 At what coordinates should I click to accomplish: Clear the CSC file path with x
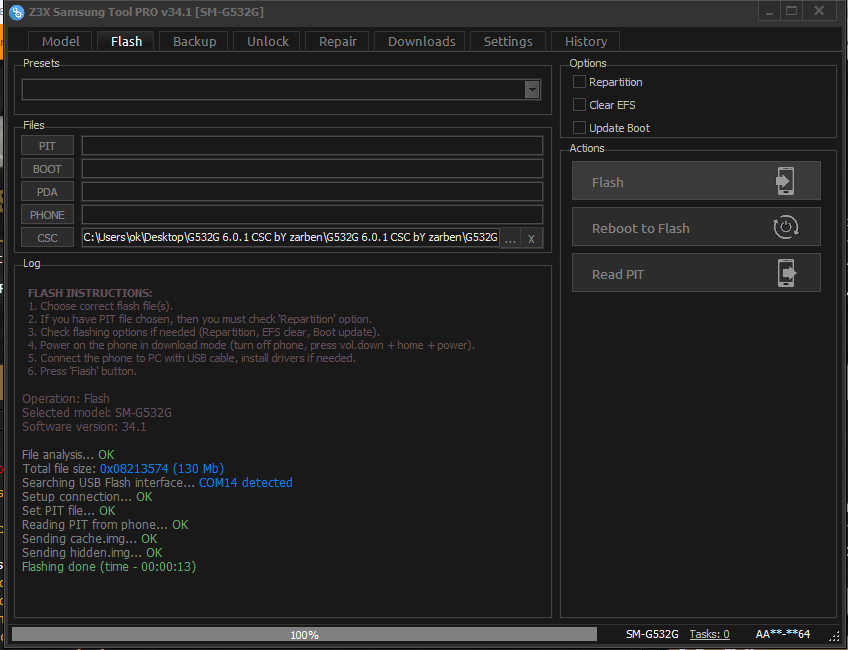point(531,238)
